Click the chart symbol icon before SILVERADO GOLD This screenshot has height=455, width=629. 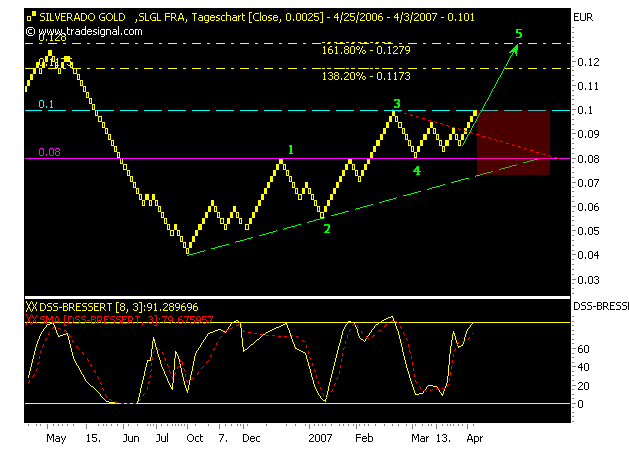pyautogui.click(x=31, y=17)
